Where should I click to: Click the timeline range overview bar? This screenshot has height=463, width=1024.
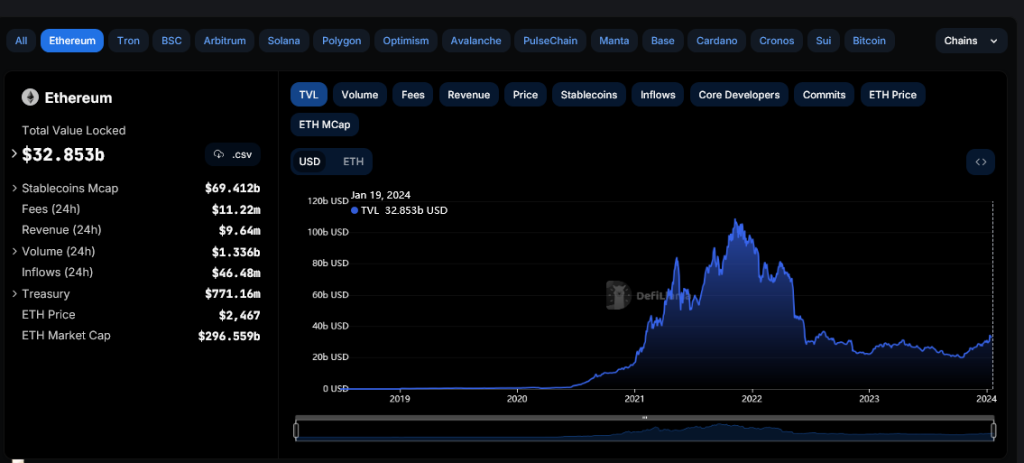point(644,431)
